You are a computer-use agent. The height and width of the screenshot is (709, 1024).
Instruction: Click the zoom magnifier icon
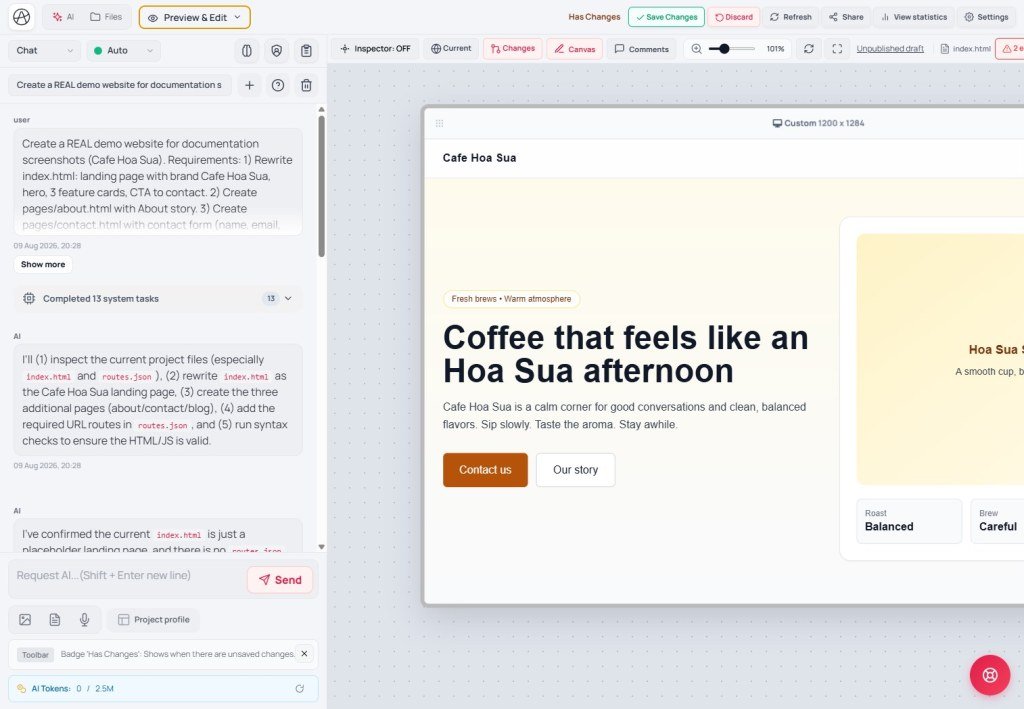click(697, 49)
